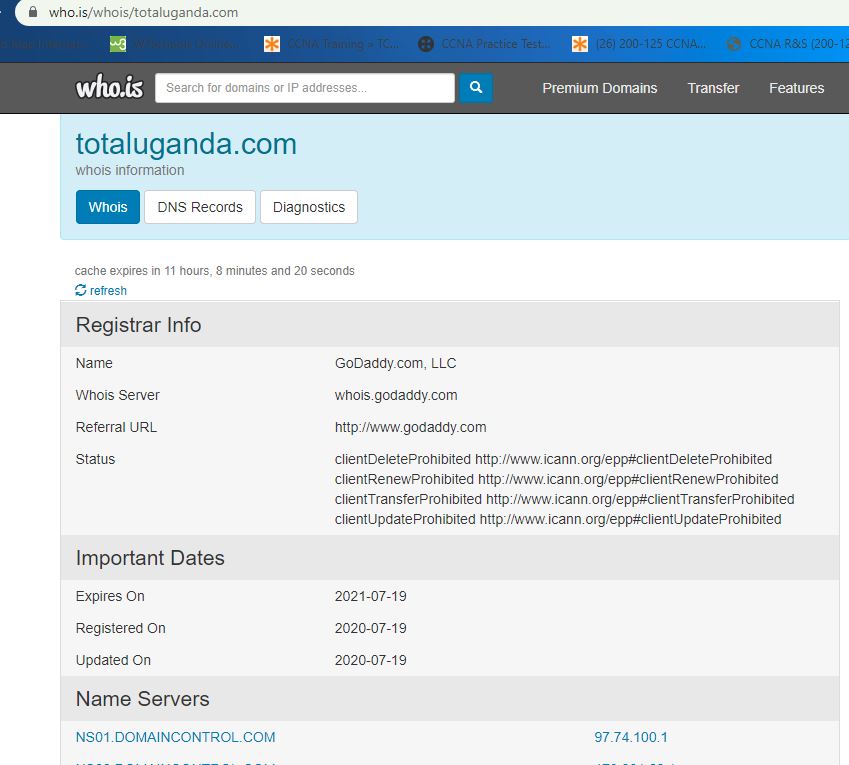
Task: Focus the domain search input field
Action: 305,88
